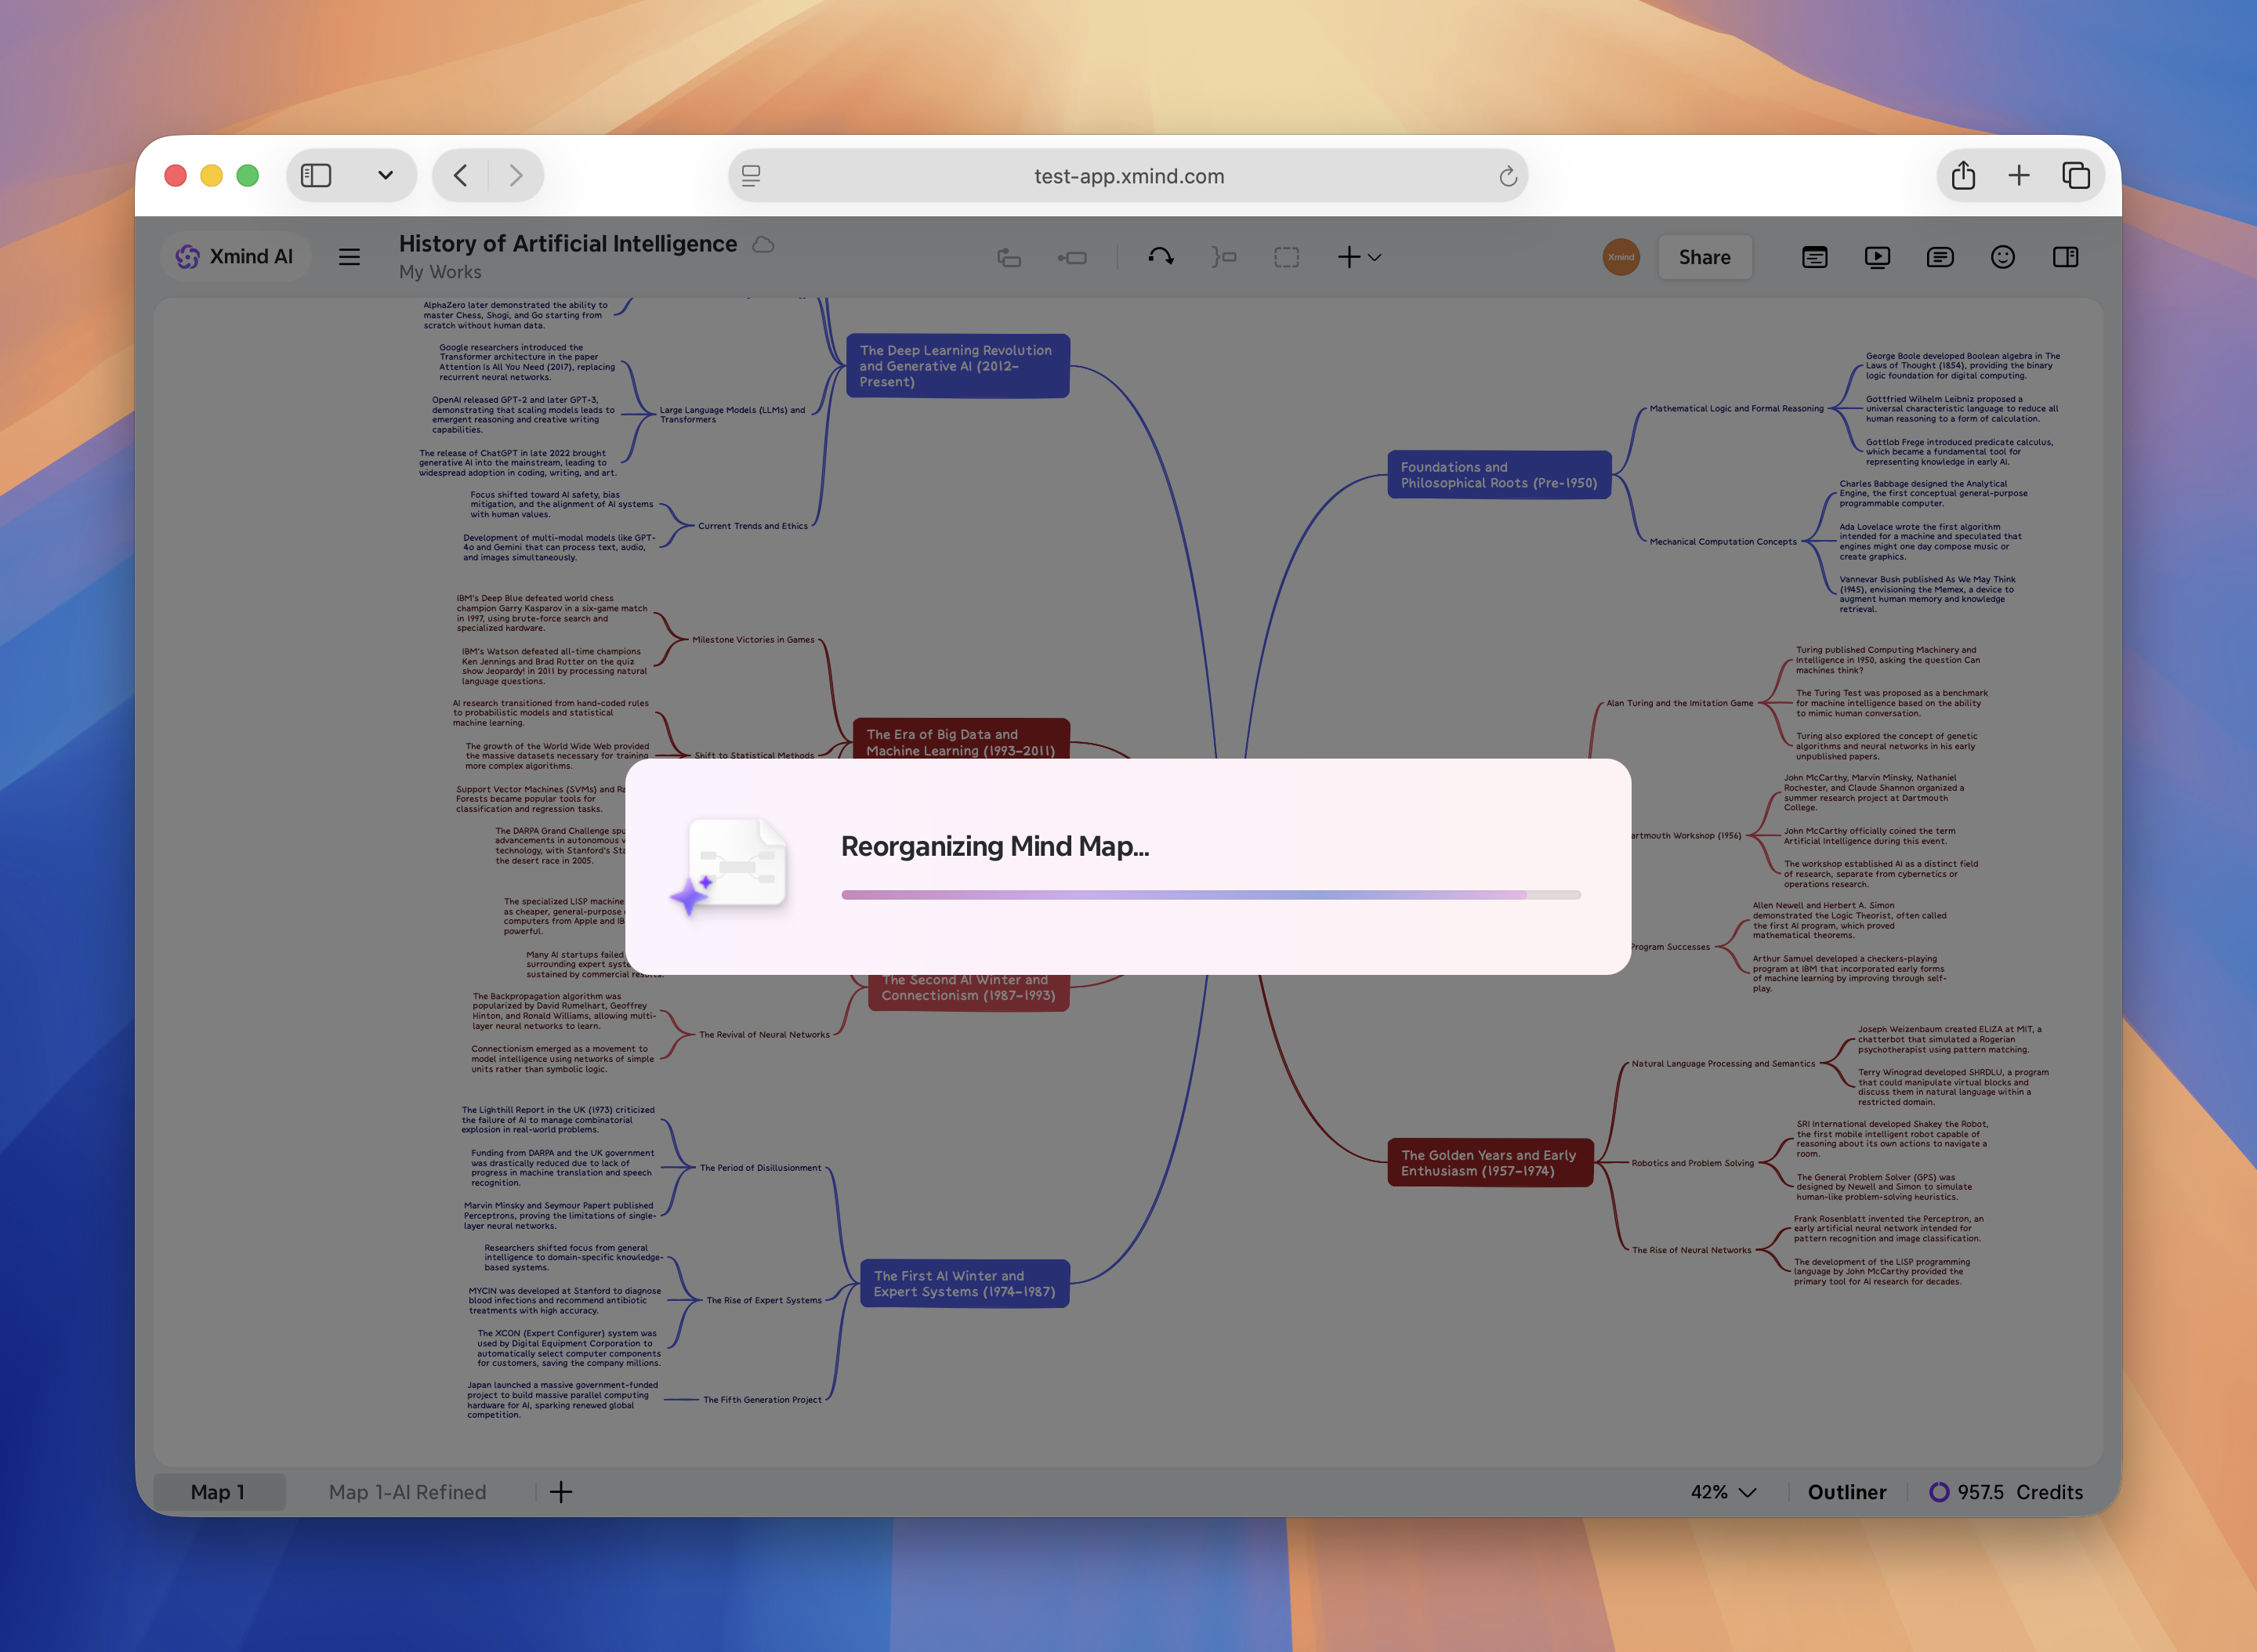Click Natural Language Processing and Semantics subtopic
The image size is (2257, 1652).
click(1723, 1064)
